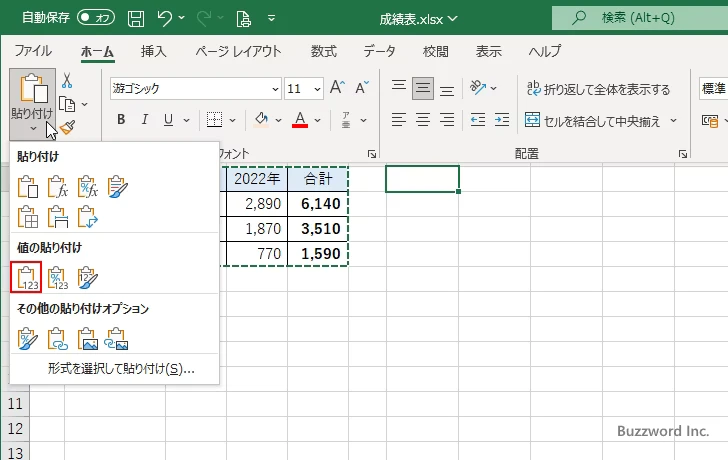Select Transpose paste icon
This screenshot has width=728, height=460.
tap(88, 217)
